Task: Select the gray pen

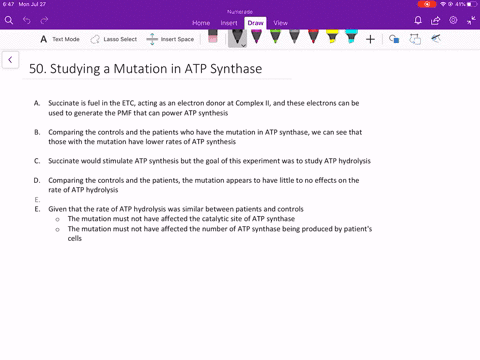Action: [294, 37]
